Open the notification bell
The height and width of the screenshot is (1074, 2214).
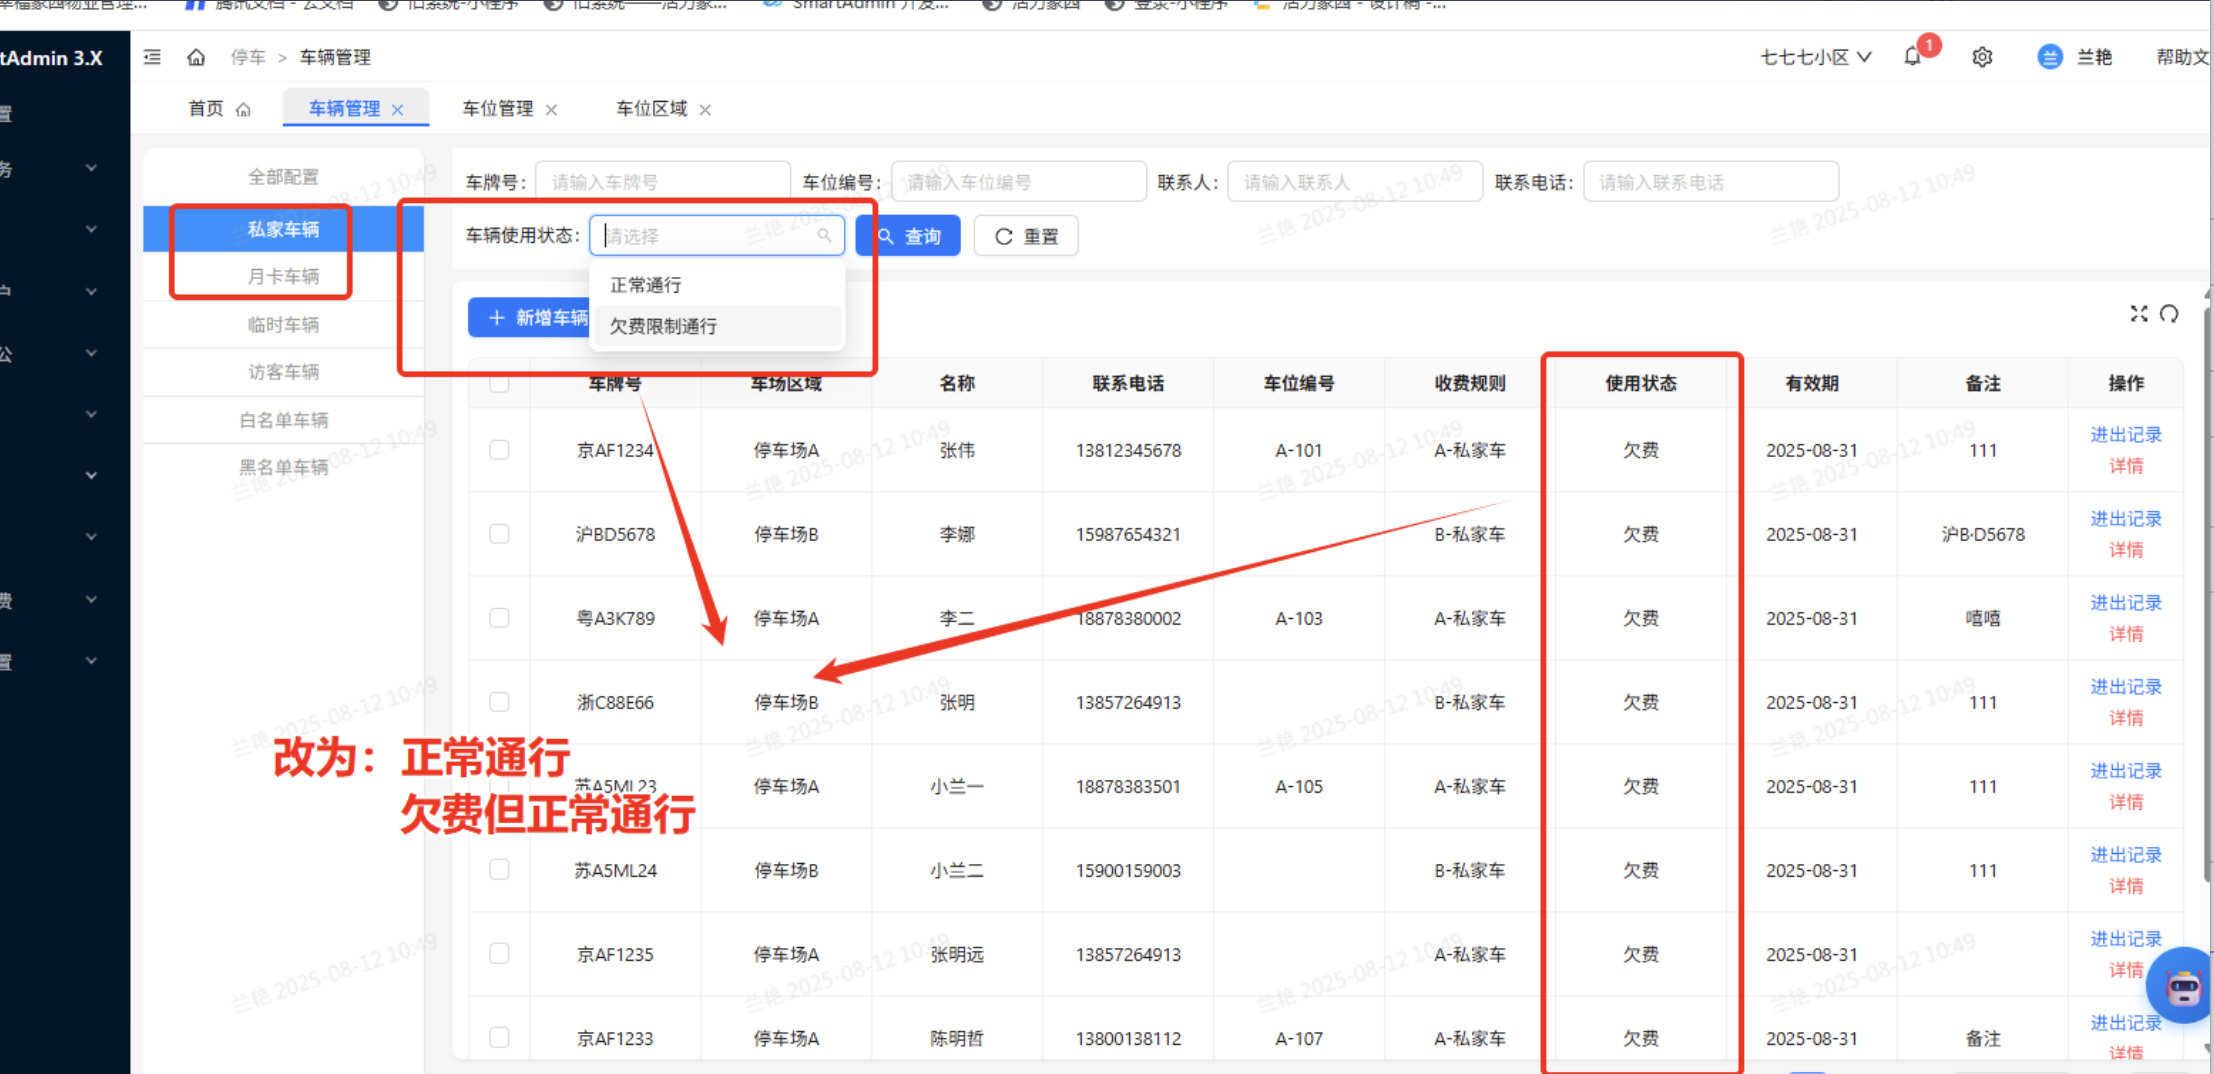(x=1912, y=56)
